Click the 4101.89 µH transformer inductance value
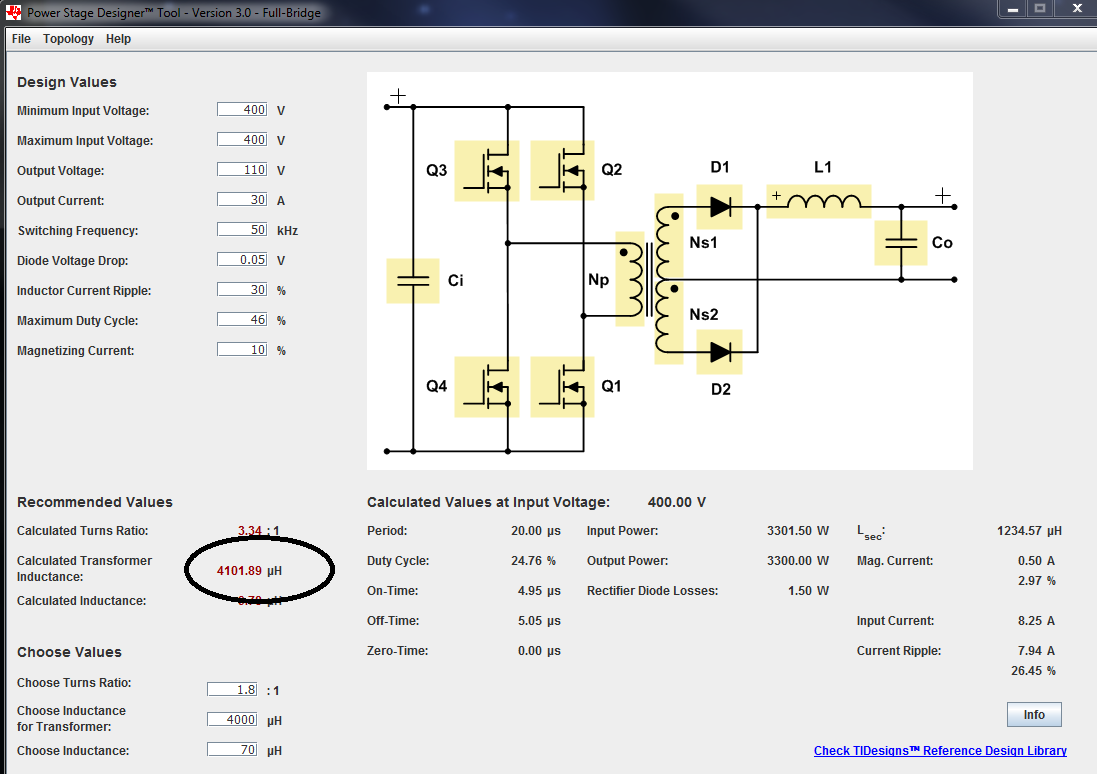Viewport: 1097px width, 774px height. (249, 571)
